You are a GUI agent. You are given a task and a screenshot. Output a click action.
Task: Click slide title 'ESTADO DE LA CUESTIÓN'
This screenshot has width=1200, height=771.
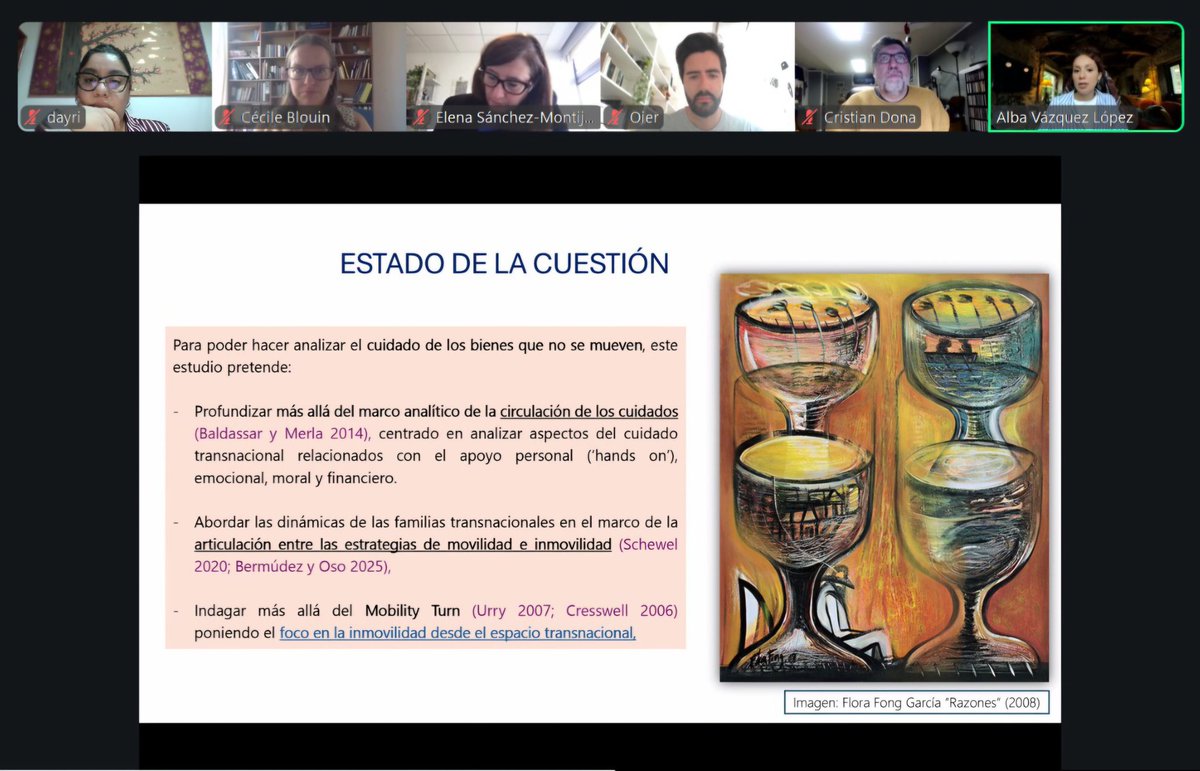(x=504, y=263)
